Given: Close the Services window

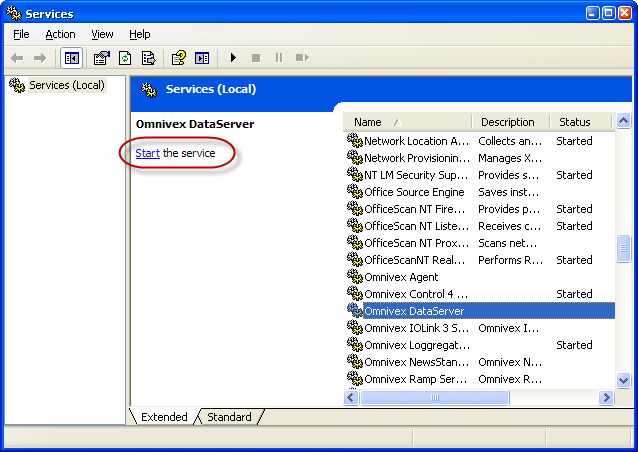Looking at the screenshot, I should [625, 13].
